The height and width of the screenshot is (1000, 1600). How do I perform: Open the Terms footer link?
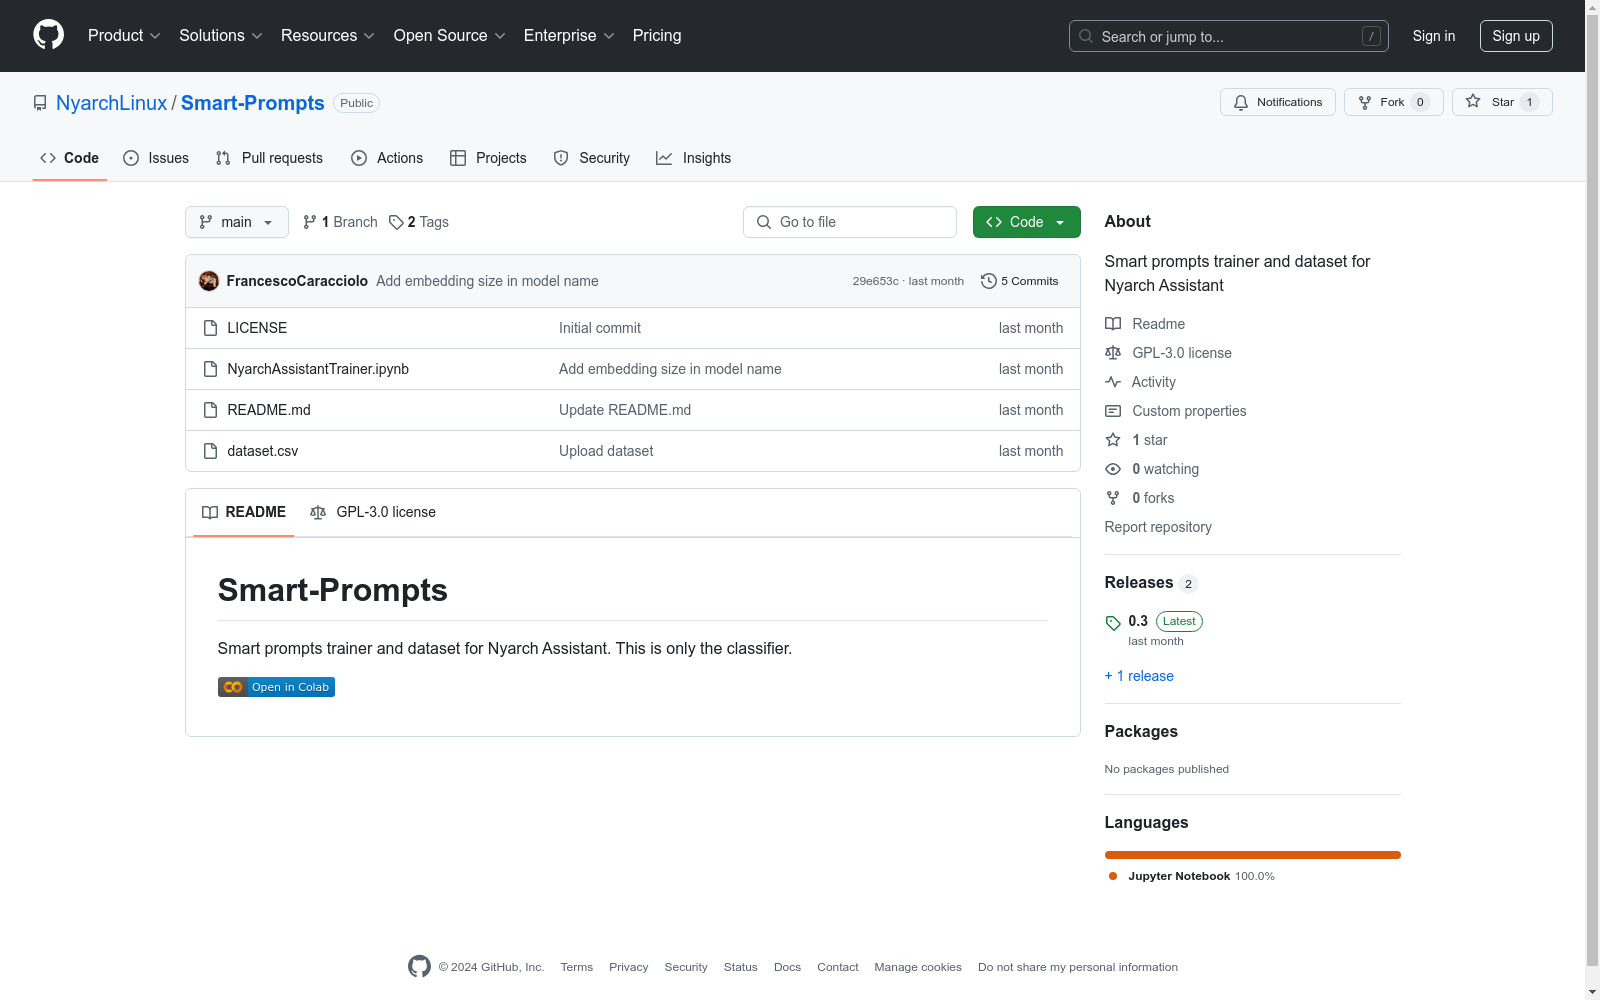[577, 967]
